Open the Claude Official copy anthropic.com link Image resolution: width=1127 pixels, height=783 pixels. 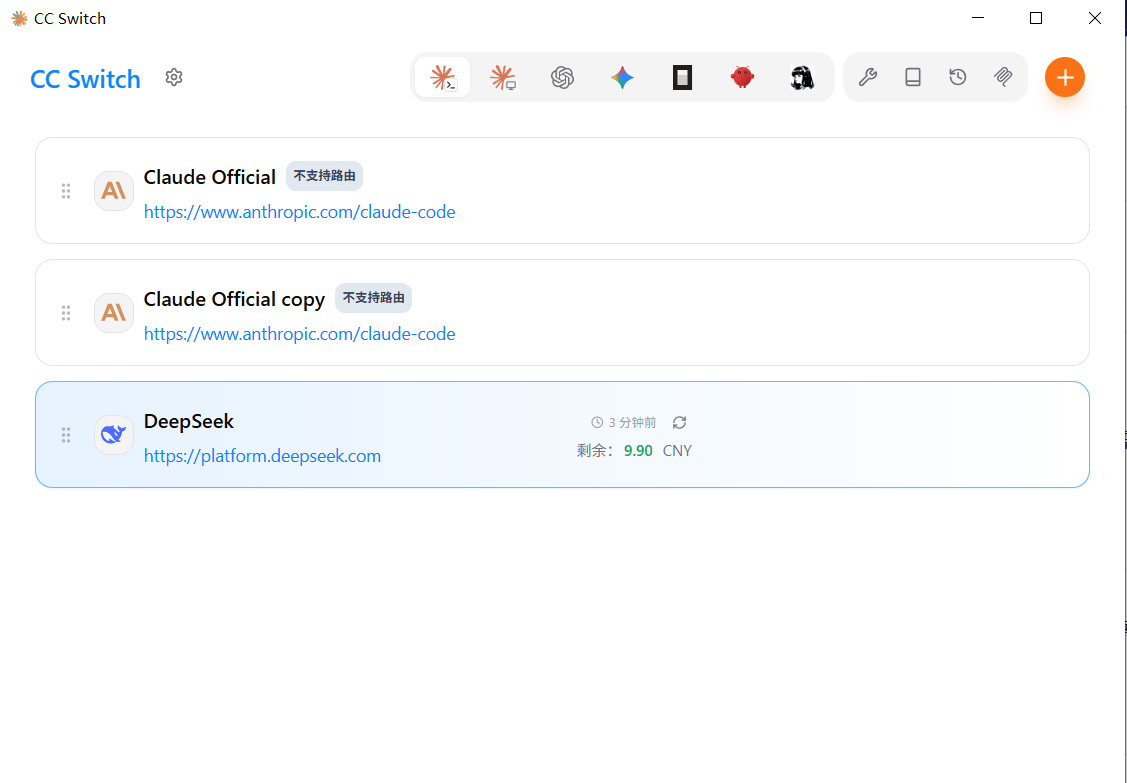300,334
